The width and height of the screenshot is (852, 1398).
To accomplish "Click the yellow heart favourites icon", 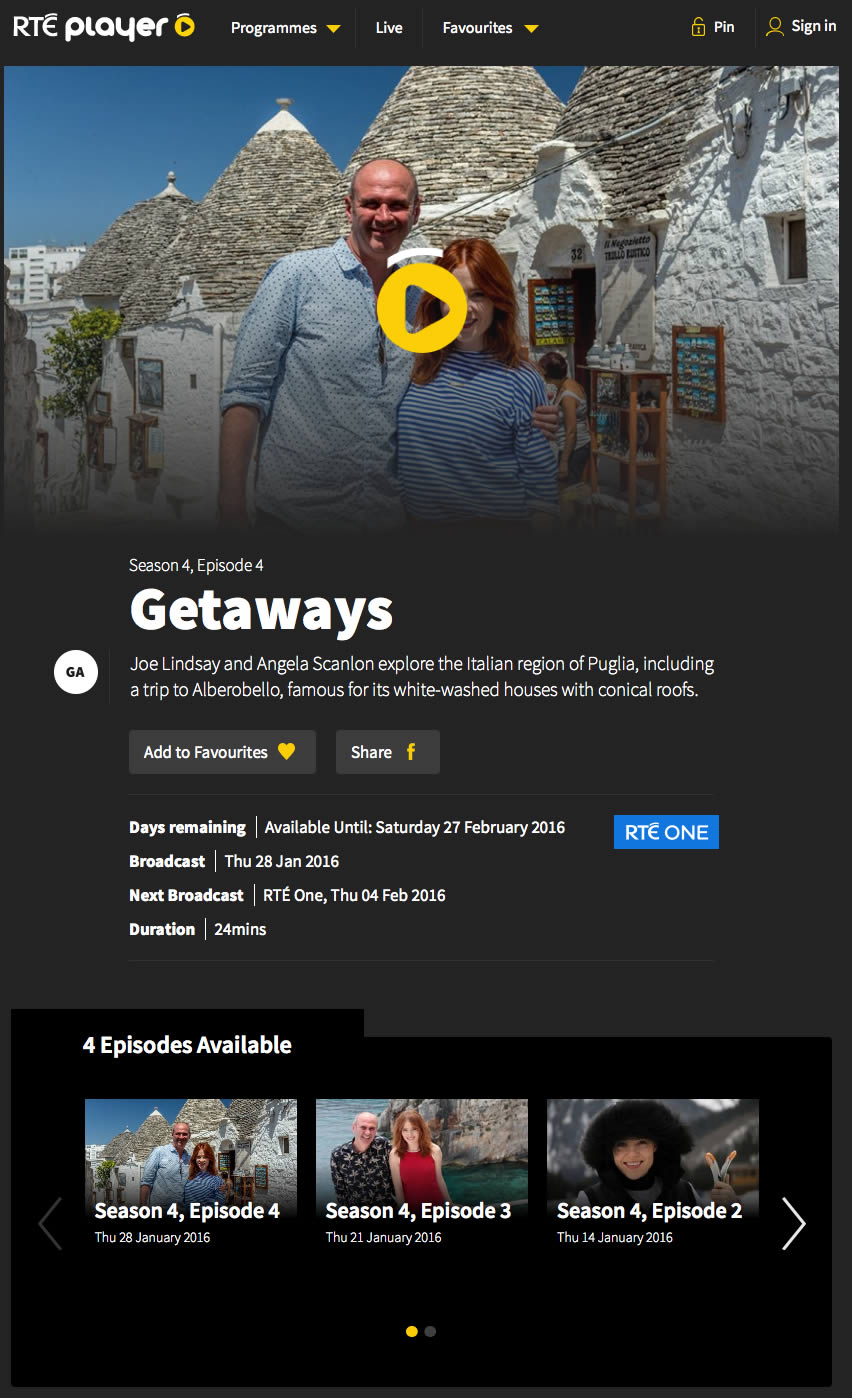I will pos(287,751).
